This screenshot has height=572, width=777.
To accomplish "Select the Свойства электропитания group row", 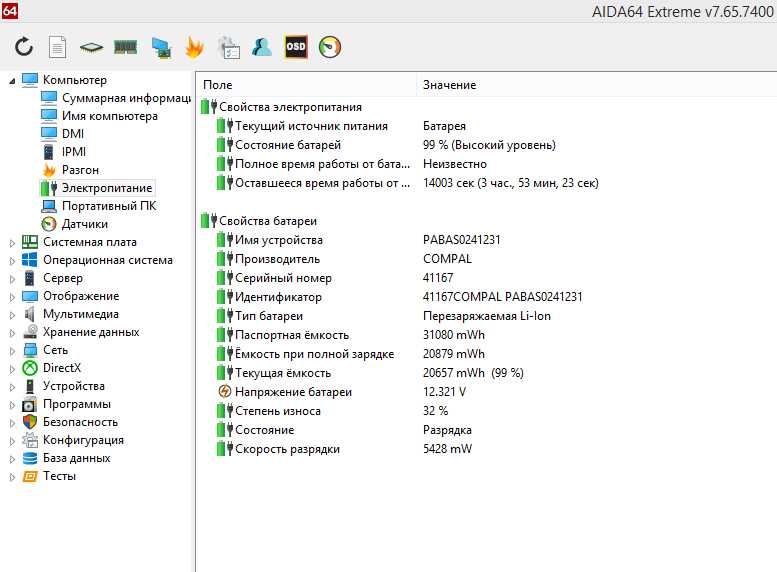I will pos(487,107).
